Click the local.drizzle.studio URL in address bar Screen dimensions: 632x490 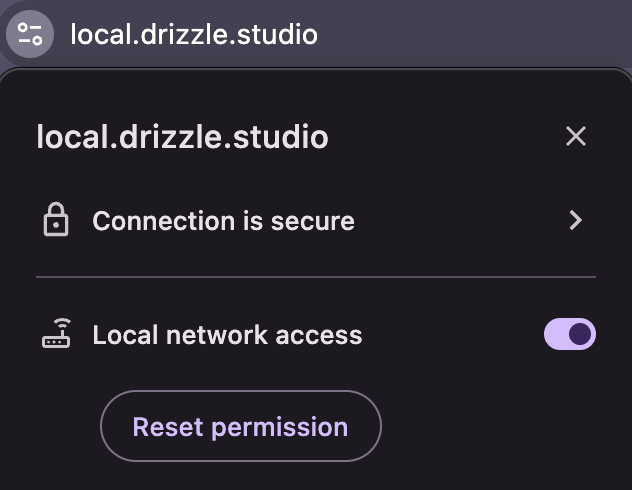click(x=194, y=35)
